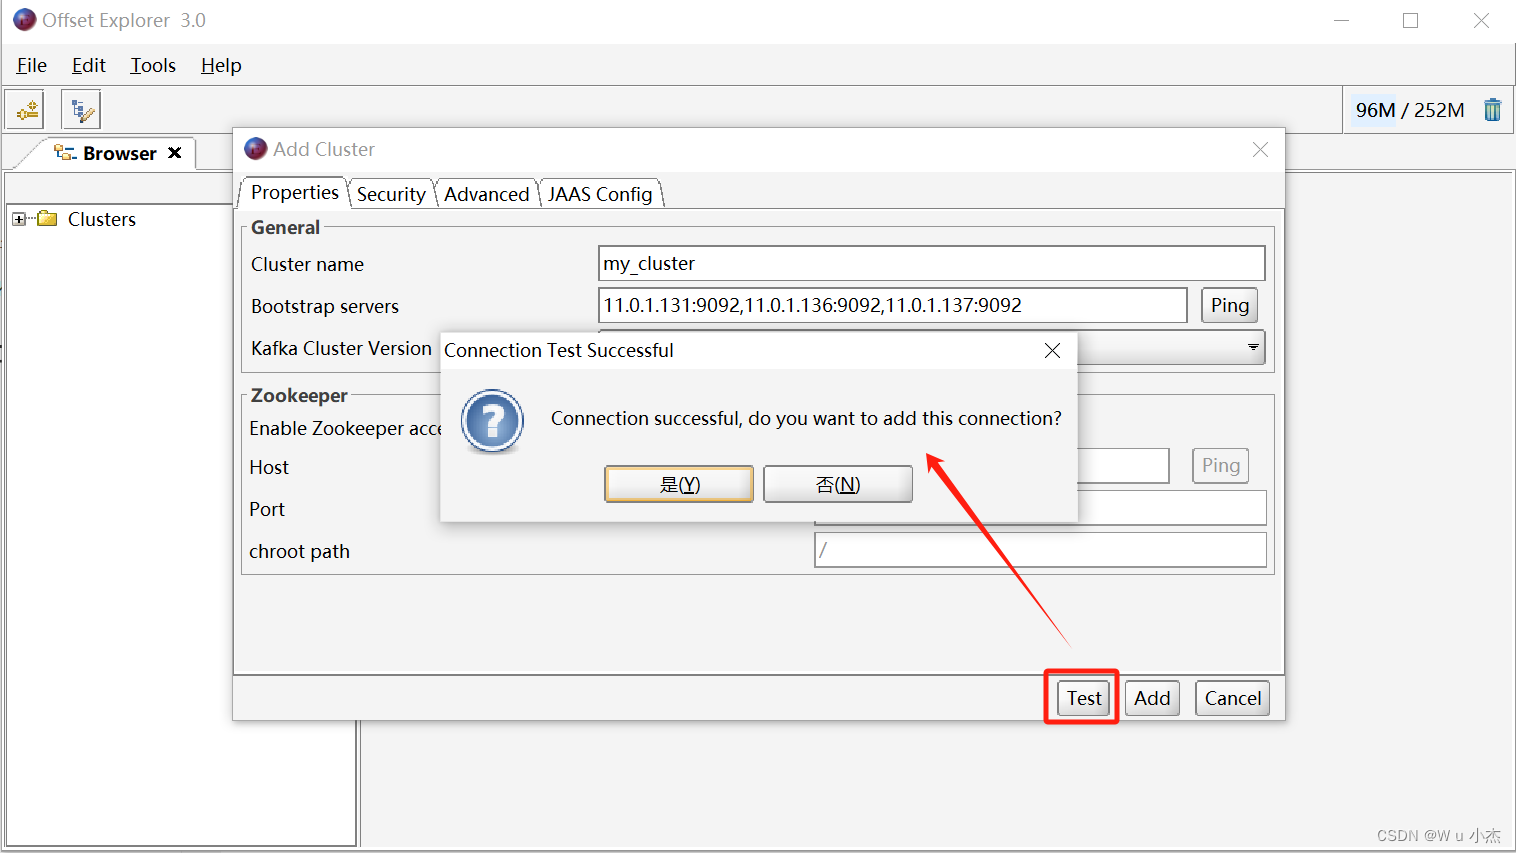
Task: Click the 'Kafka Cluster Version' label
Action: pyautogui.click(x=341, y=348)
